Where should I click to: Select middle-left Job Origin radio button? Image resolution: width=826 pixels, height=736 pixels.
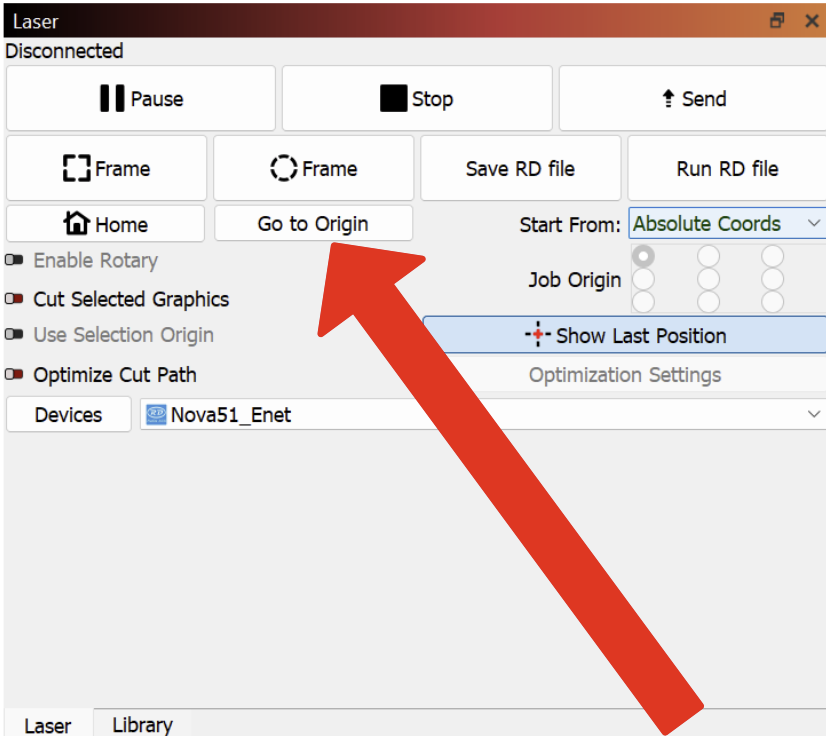[643, 279]
